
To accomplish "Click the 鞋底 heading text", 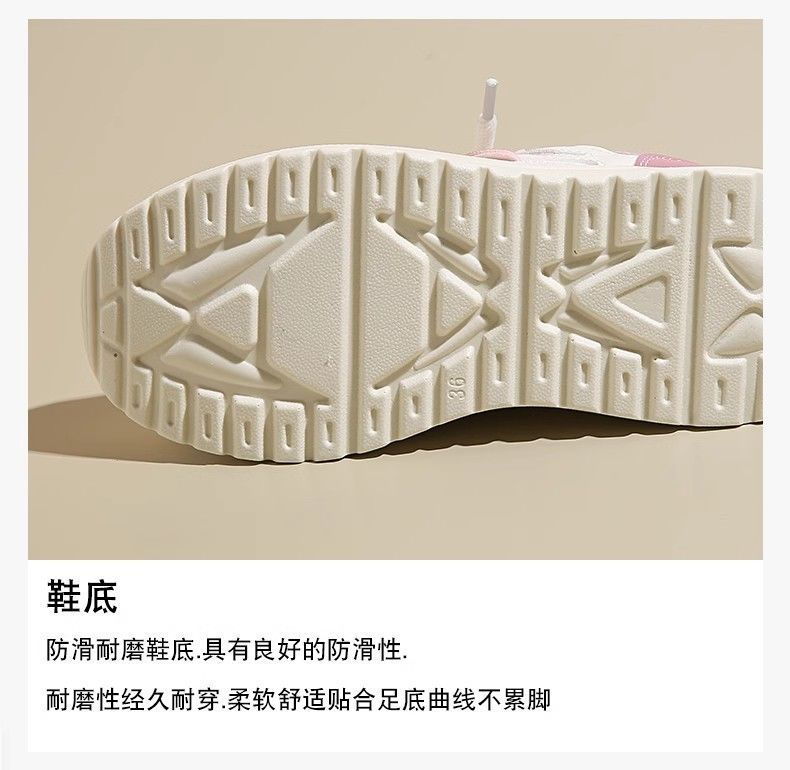I will click(82, 597).
